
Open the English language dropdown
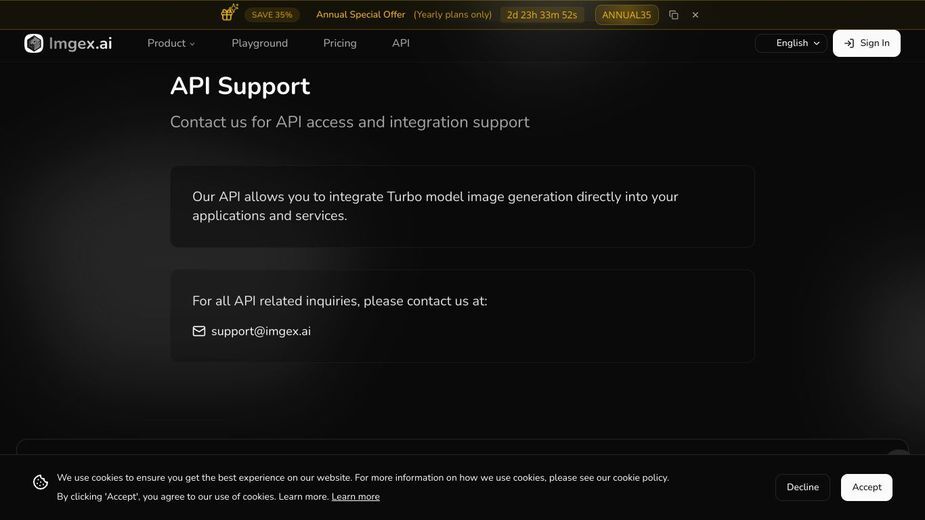(x=792, y=43)
